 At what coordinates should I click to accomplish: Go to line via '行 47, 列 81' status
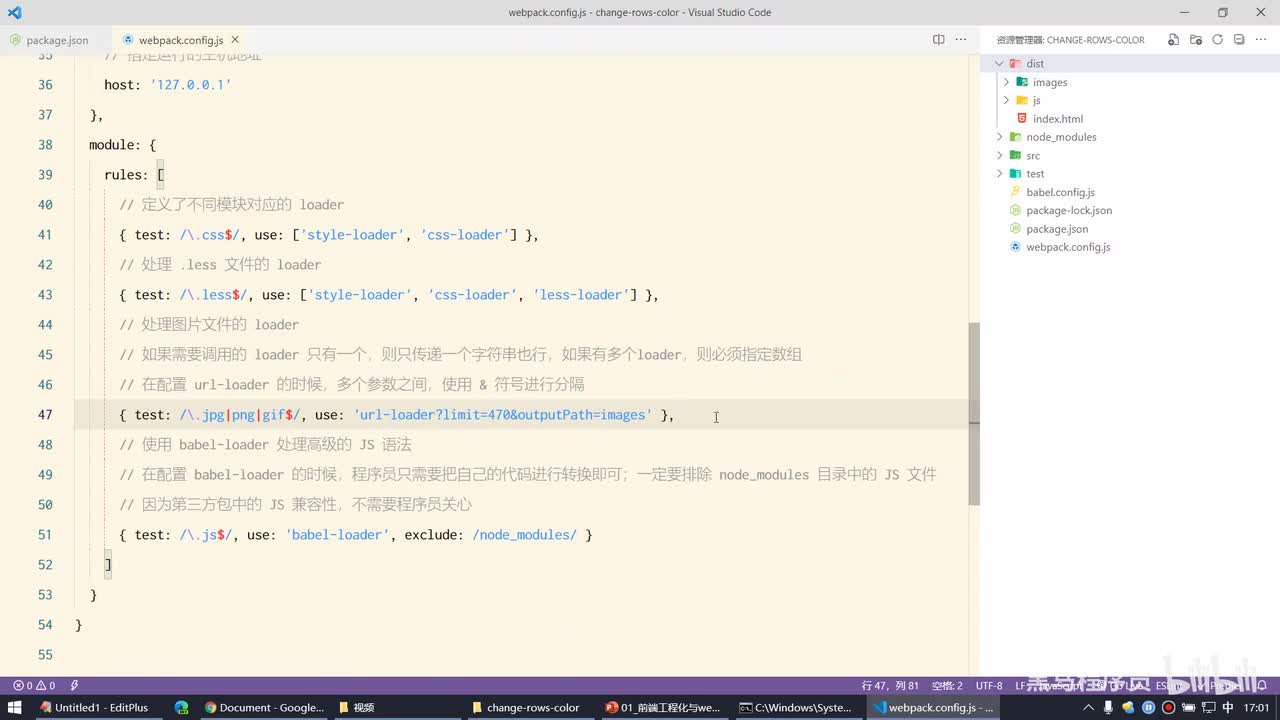[x=890, y=685]
